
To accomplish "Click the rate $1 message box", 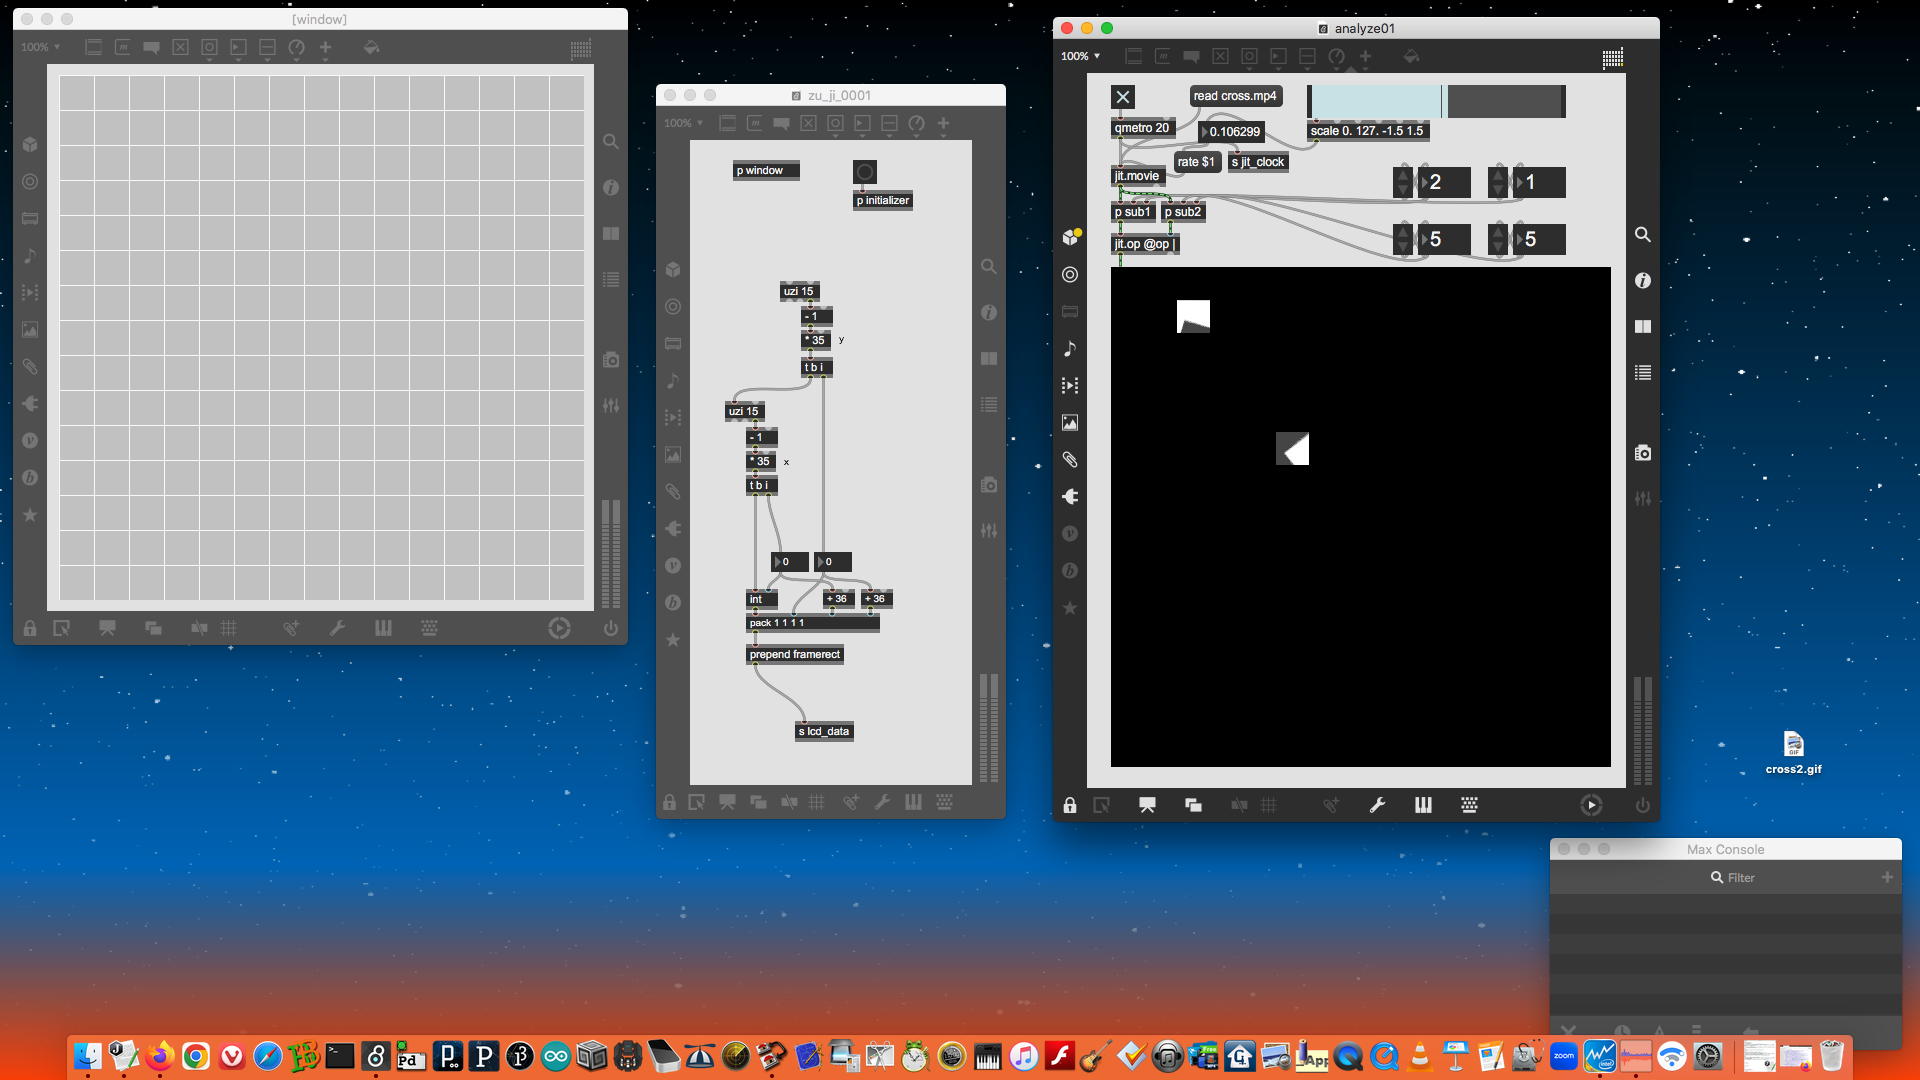I will tap(1195, 162).
